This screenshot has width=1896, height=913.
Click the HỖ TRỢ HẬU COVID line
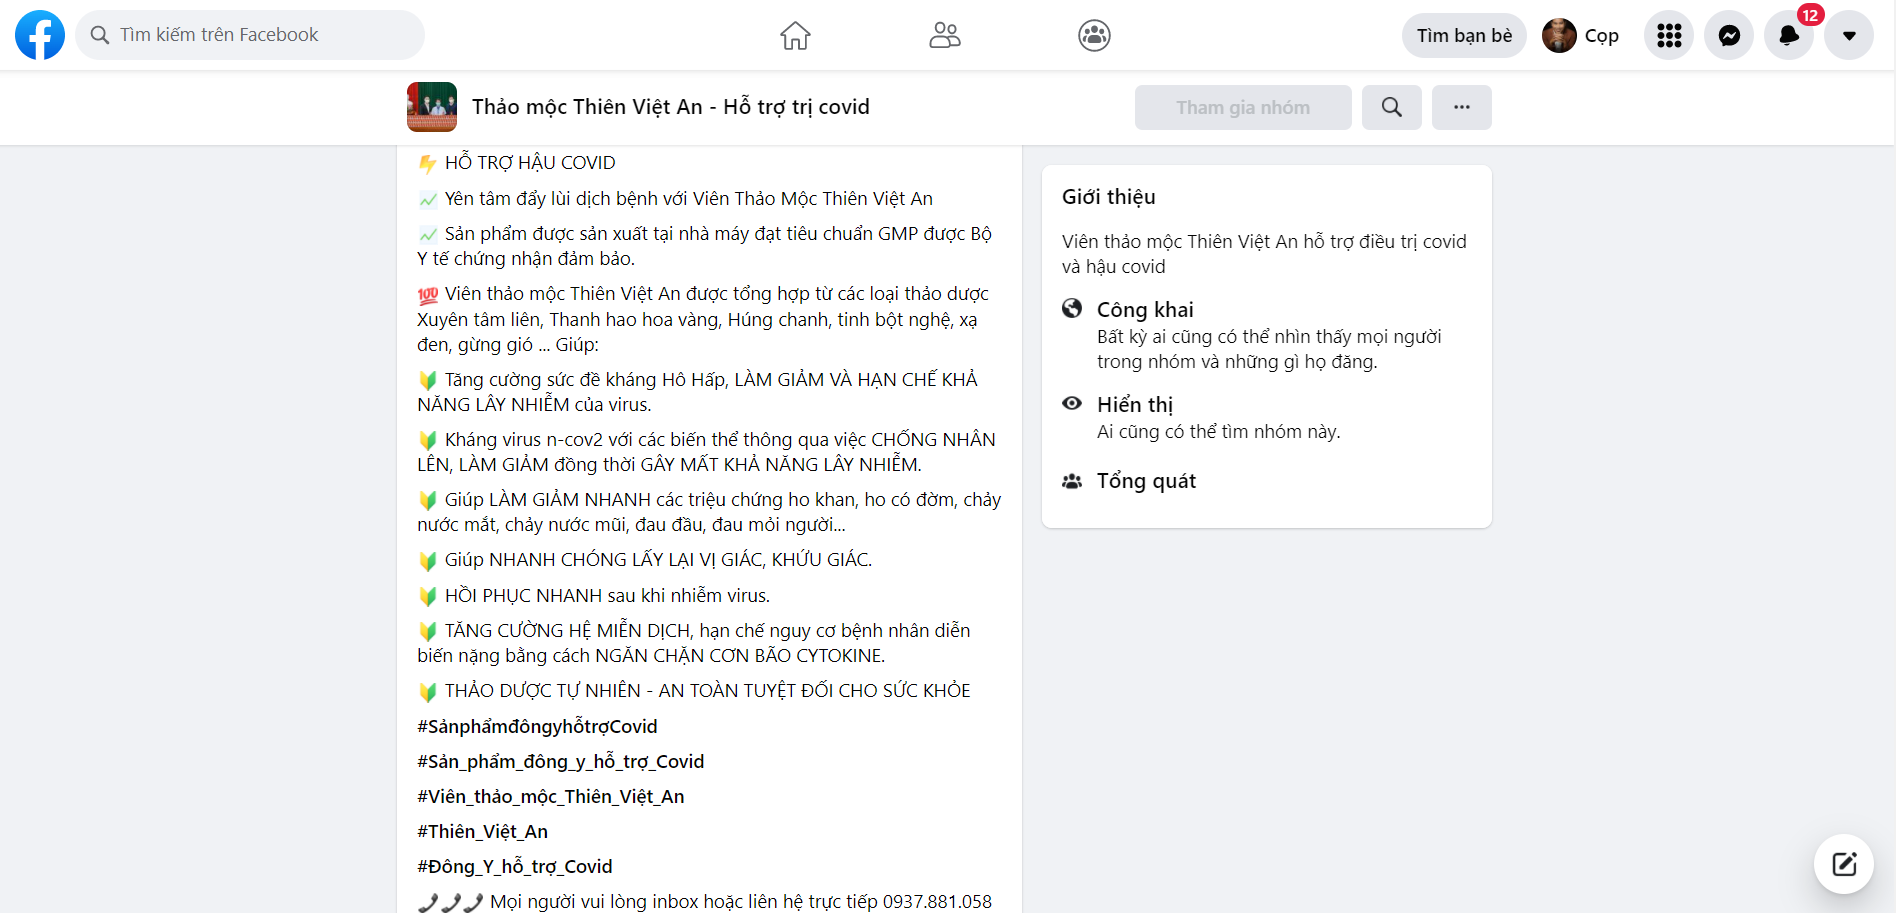point(530,163)
